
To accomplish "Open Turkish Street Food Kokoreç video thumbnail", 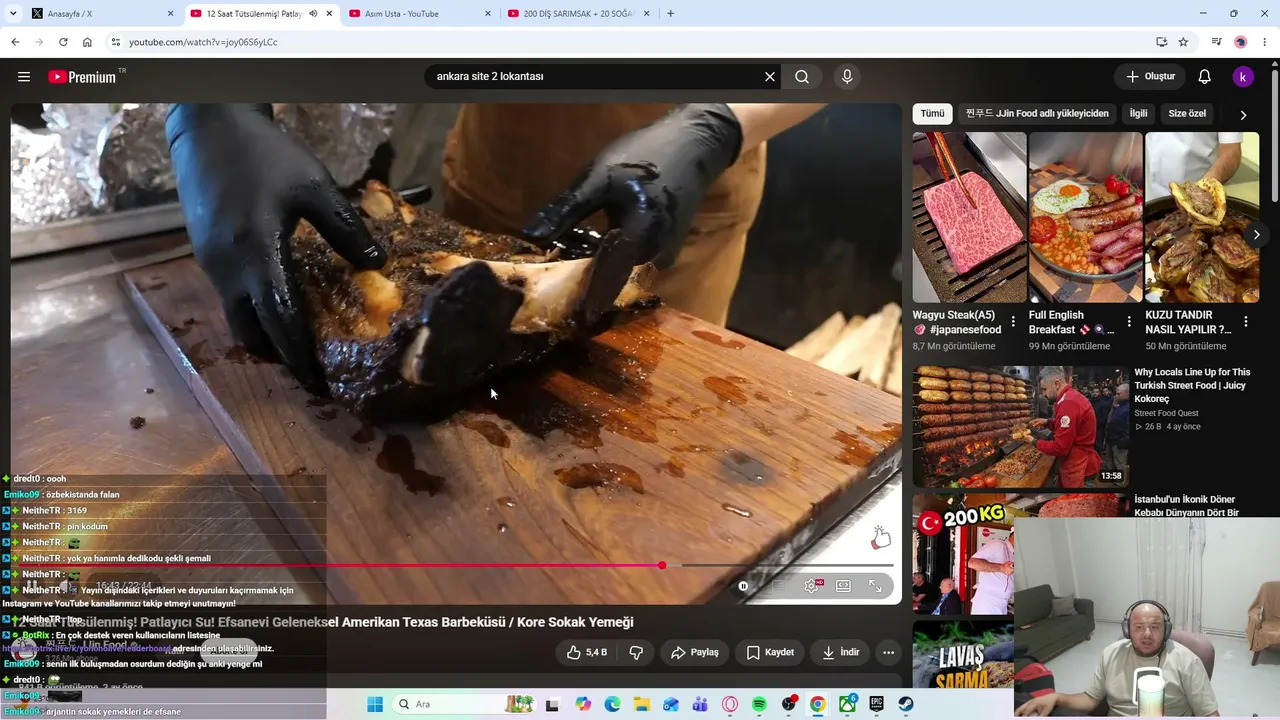I will 1020,427.
